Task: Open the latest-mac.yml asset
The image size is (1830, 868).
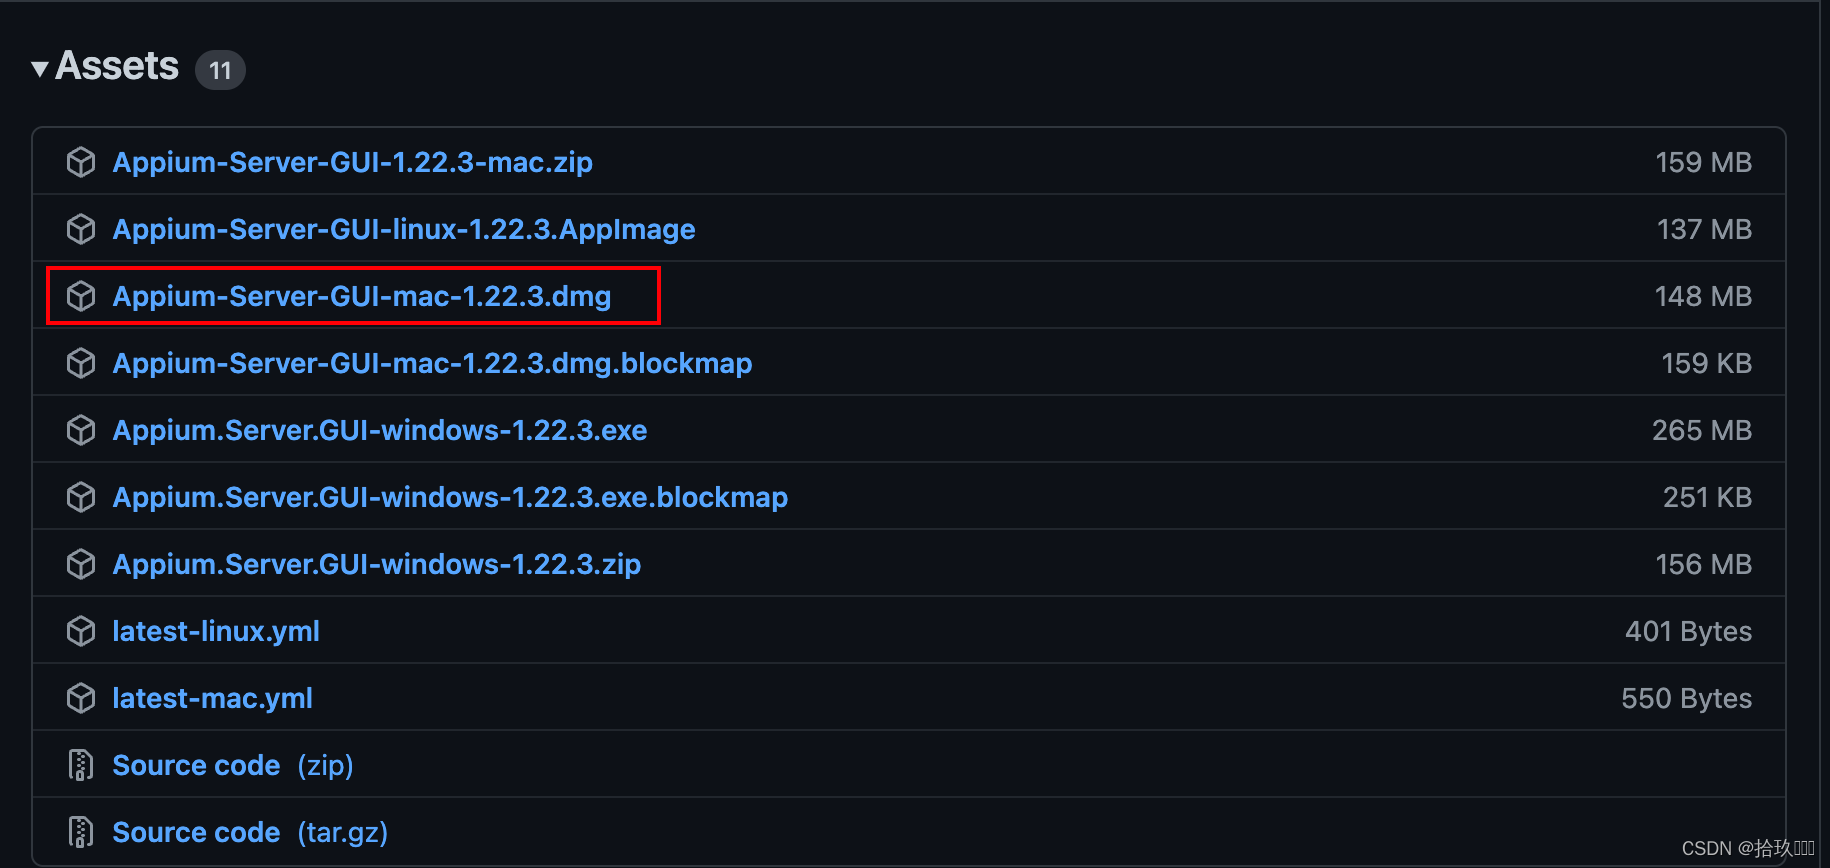Action: 212,697
